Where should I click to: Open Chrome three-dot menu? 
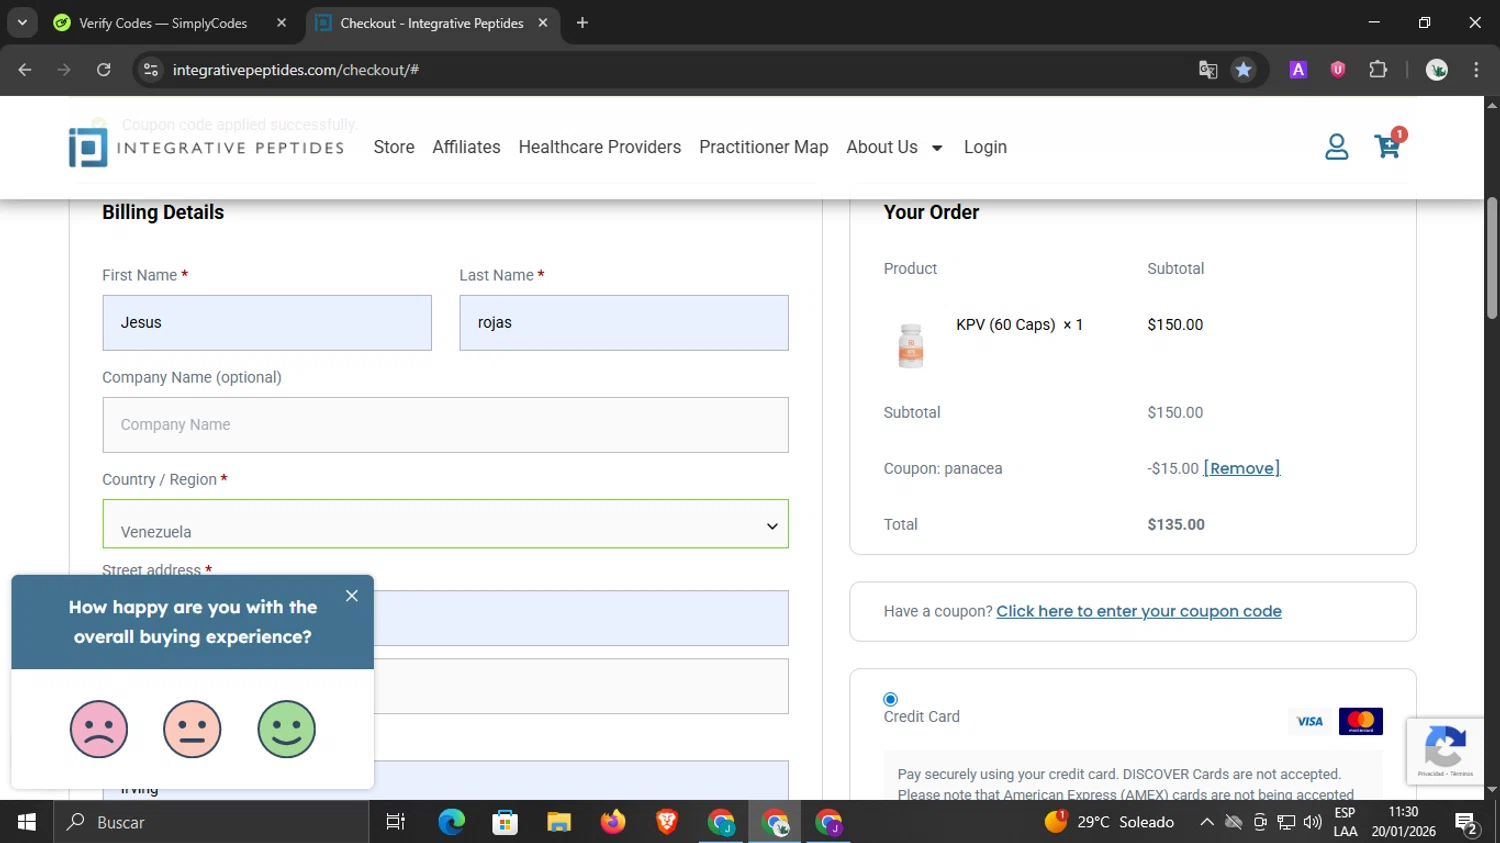point(1476,70)
